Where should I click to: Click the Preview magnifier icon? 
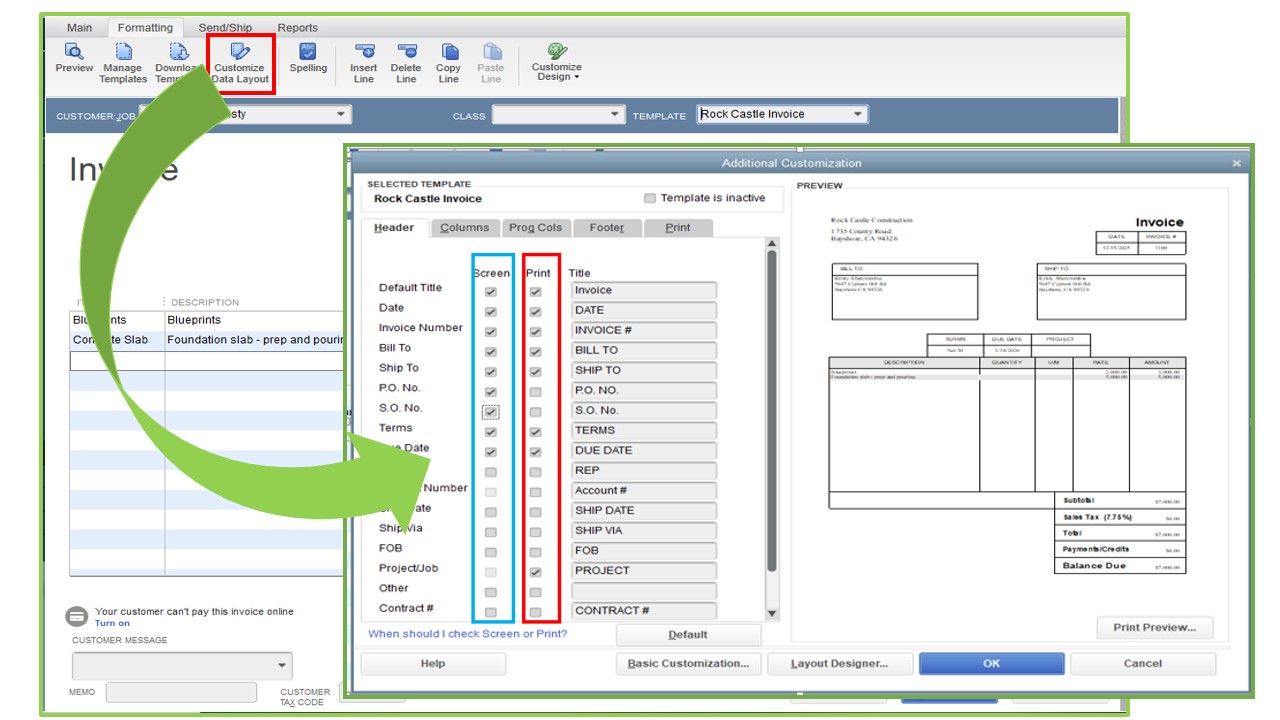(74, 52)
